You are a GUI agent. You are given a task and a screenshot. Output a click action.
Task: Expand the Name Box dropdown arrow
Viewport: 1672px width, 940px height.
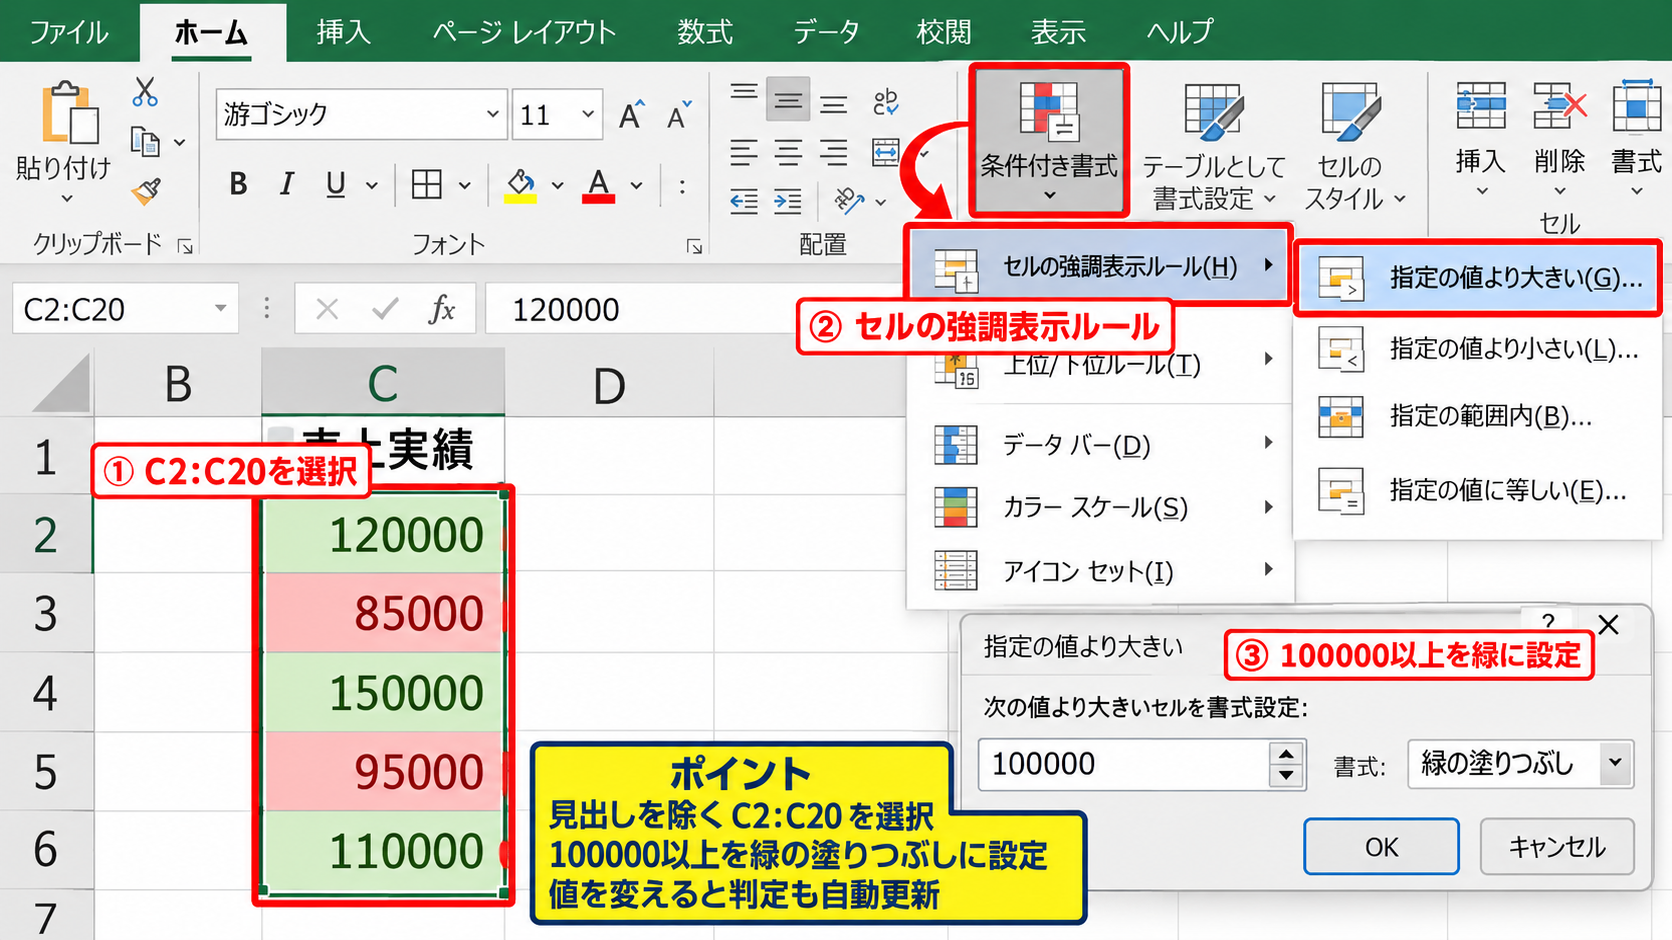point(220,309)
